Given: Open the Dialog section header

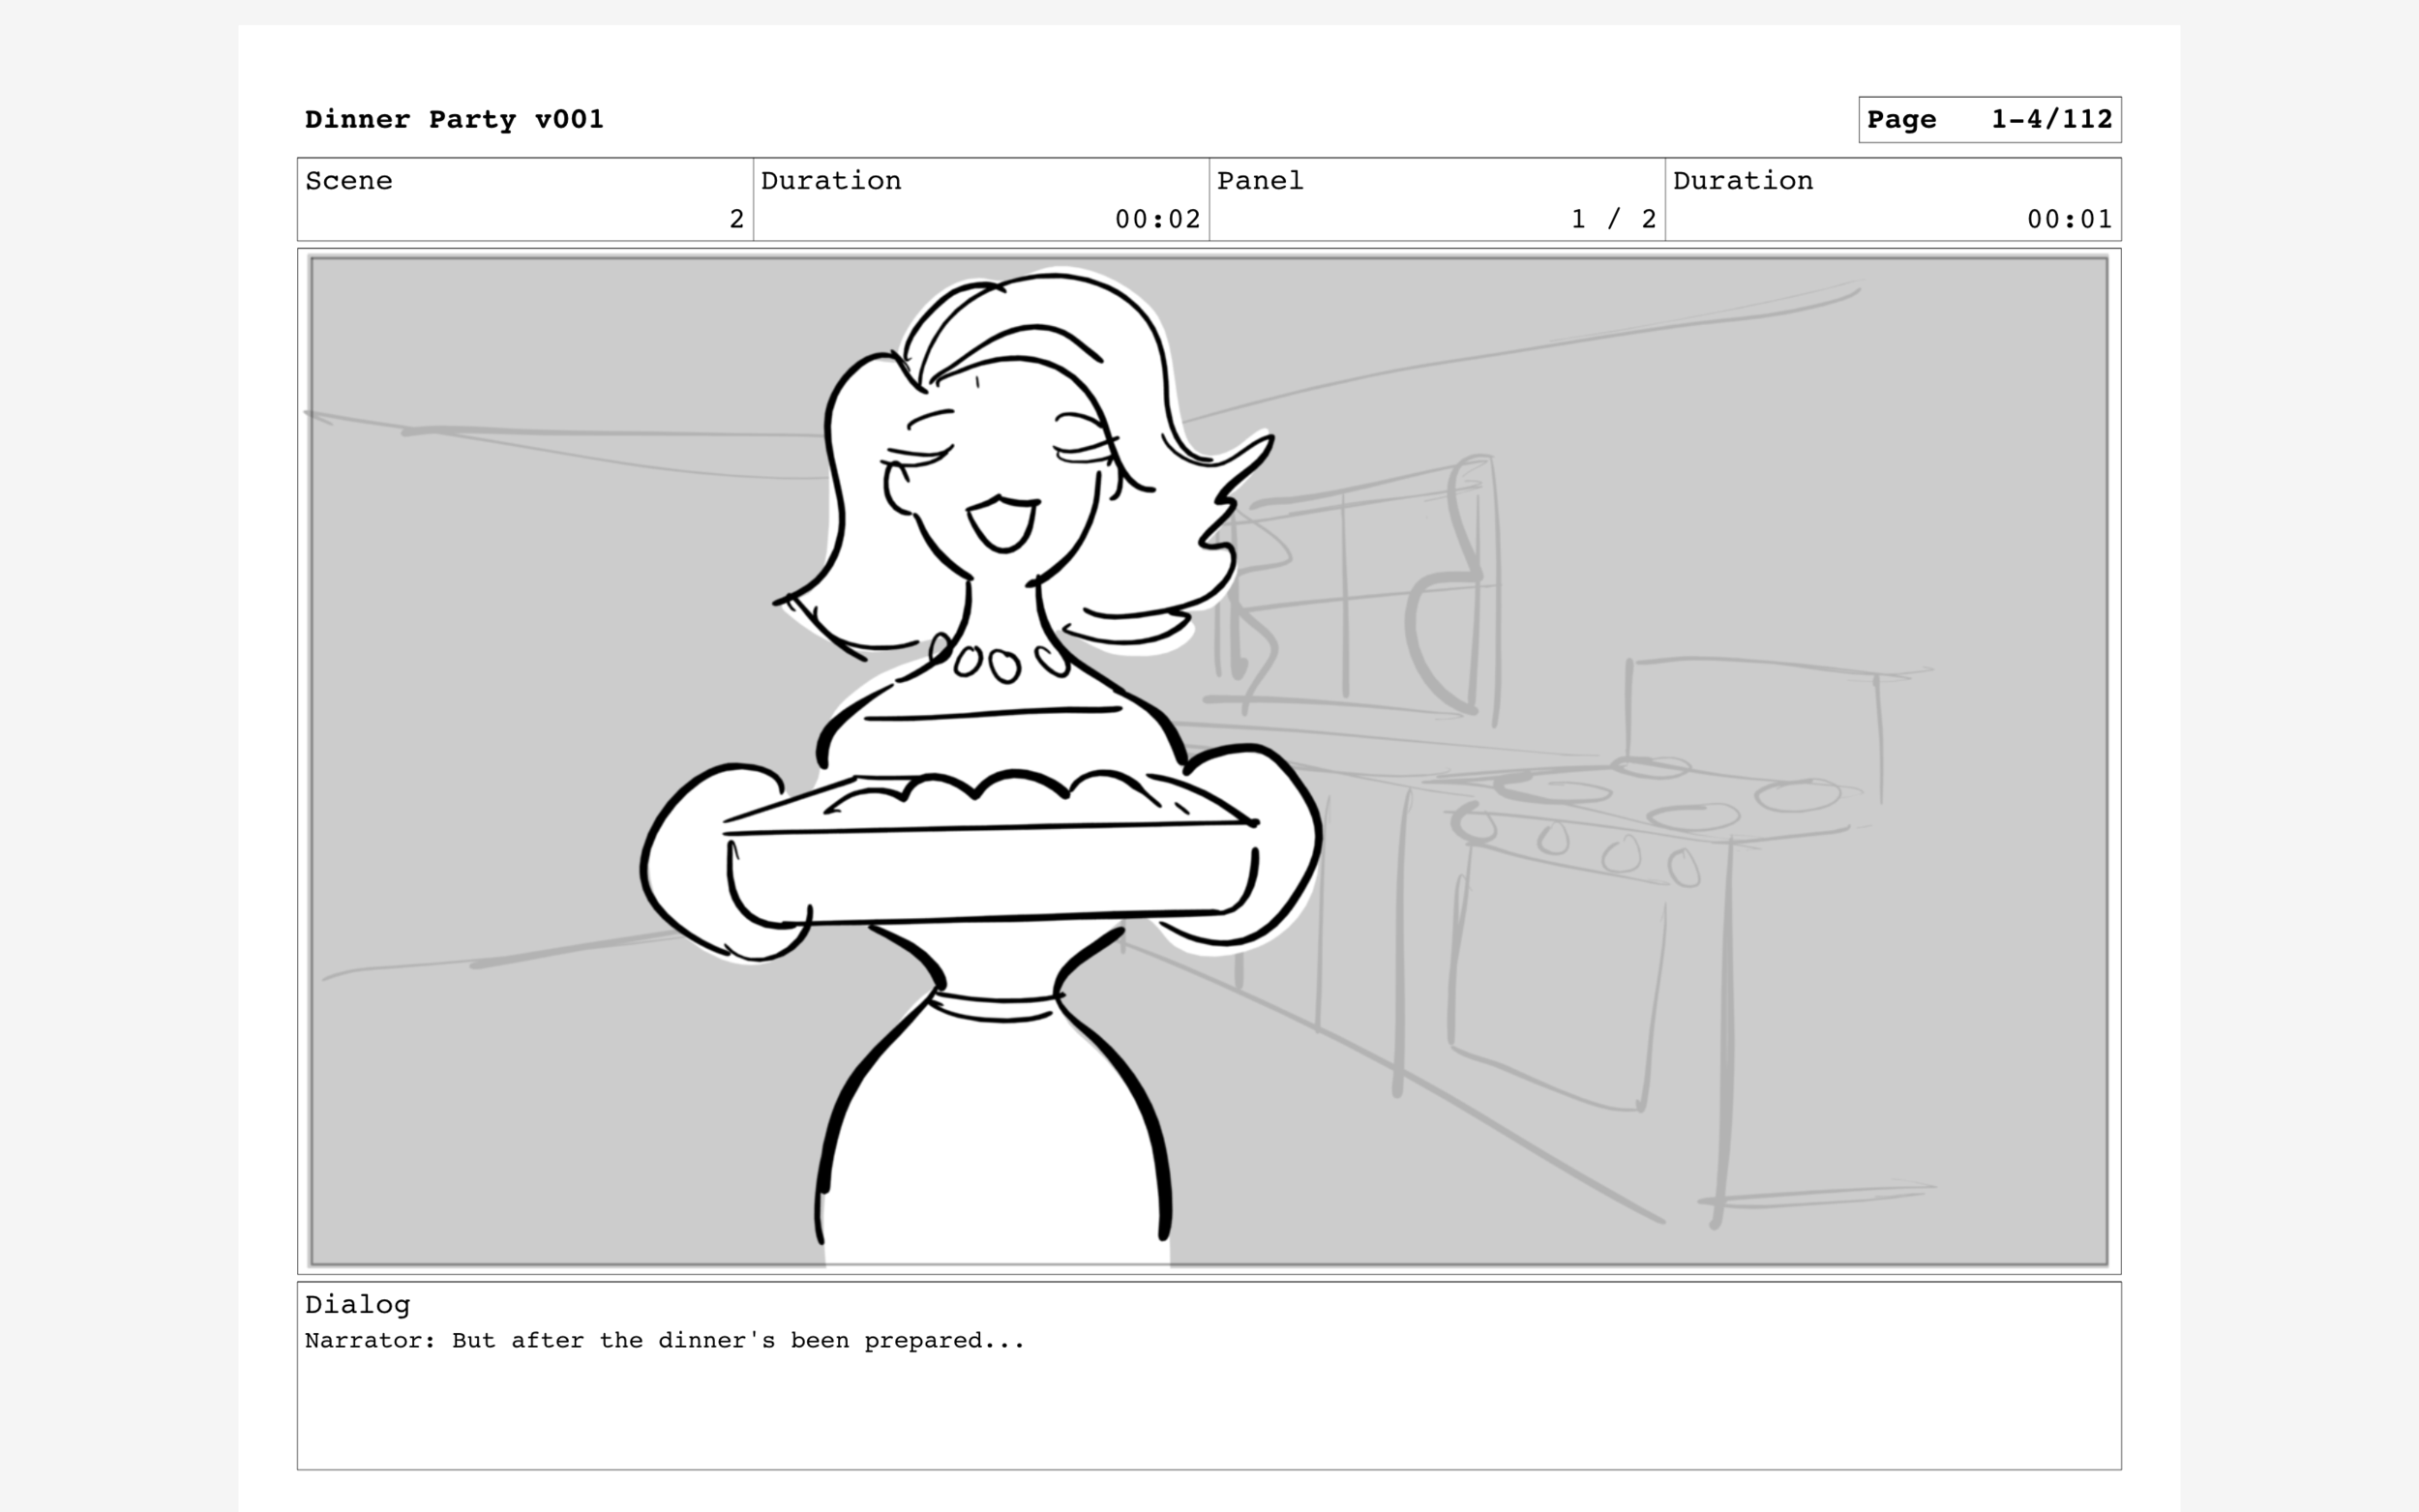Looking at the screenshot, I should click(x=357, y=1305).
